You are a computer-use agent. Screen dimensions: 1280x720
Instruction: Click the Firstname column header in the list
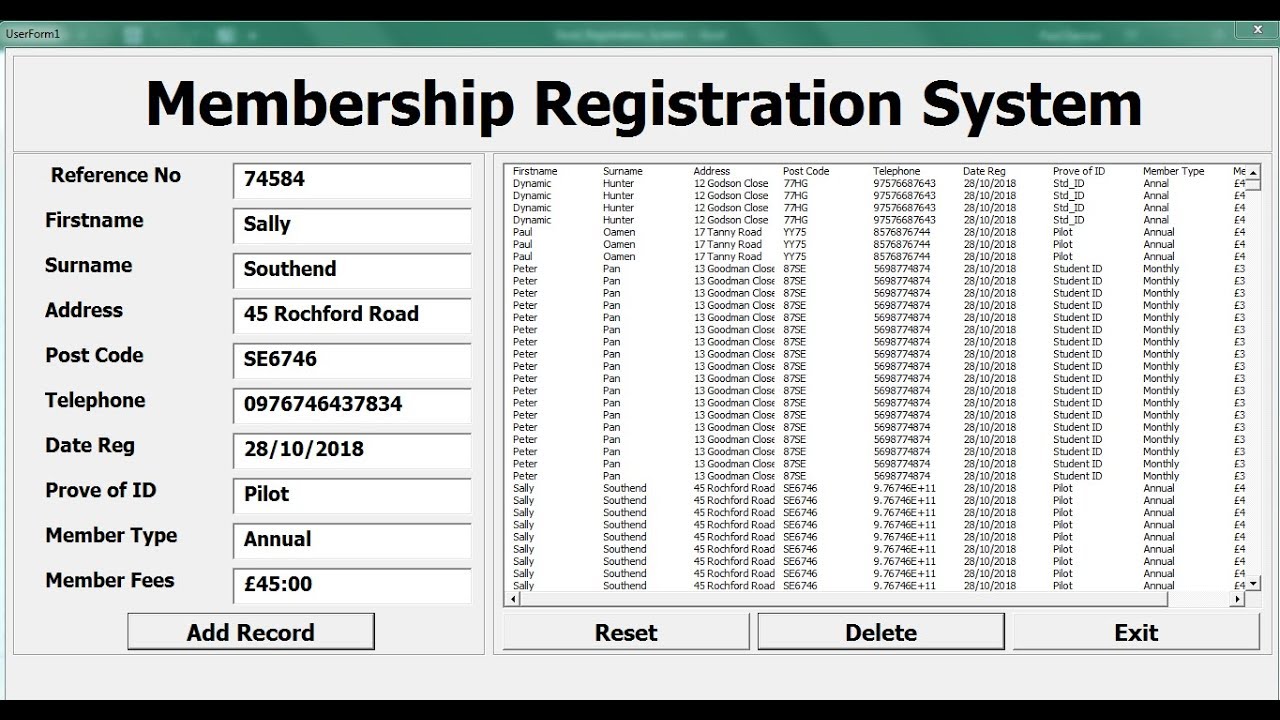(x=535, y=171)
